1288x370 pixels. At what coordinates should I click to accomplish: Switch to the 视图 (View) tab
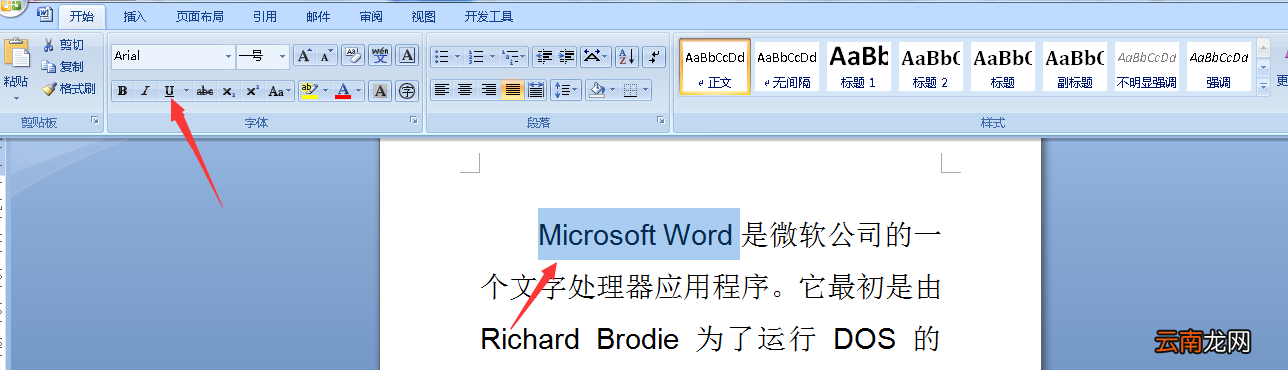[424, 17]
